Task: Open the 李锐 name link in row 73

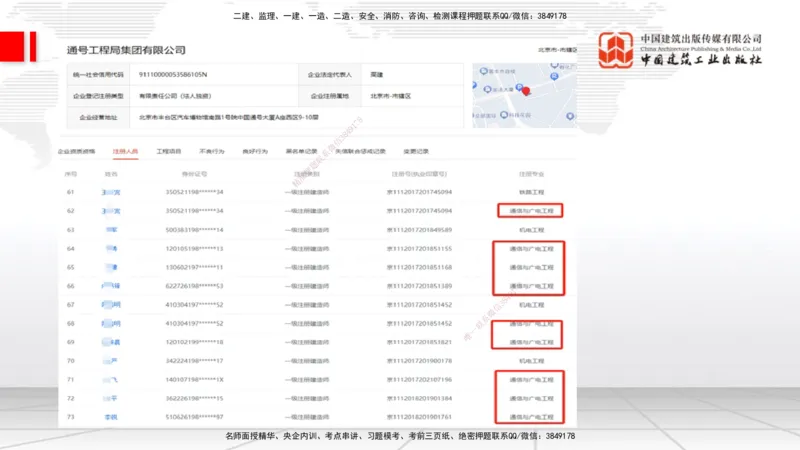Action: click(x=111, y=417)
